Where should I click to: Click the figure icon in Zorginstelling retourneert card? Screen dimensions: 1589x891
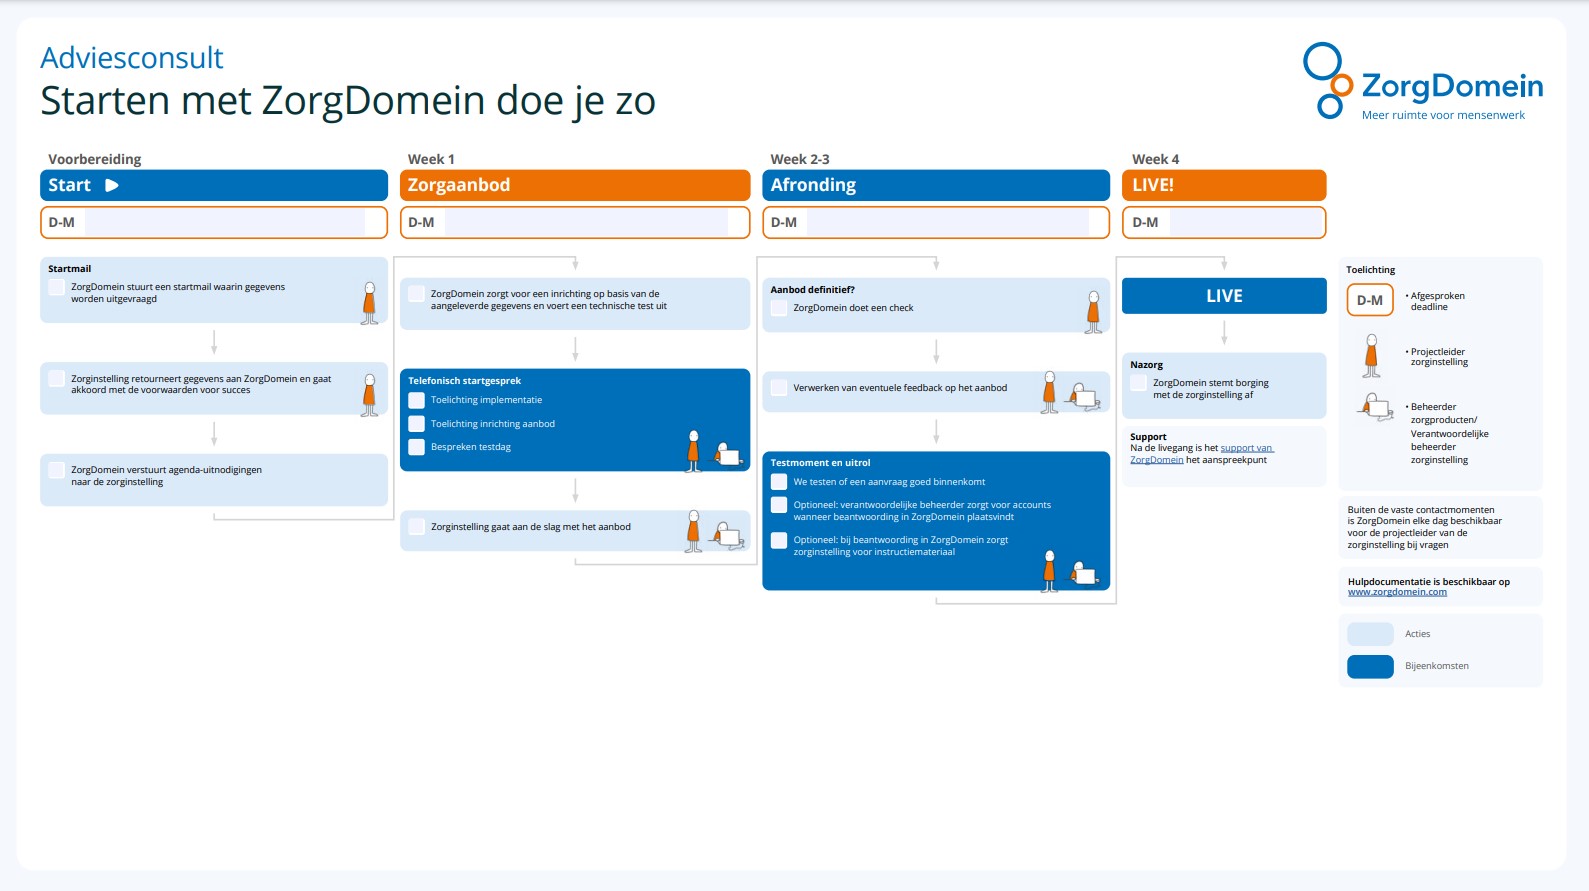click(369, 395)
